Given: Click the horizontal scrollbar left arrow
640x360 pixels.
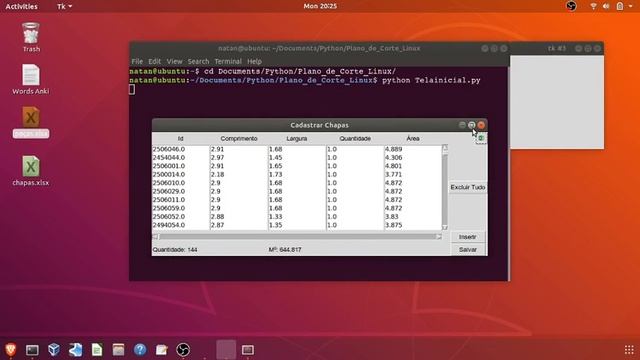Looking at the screenshot, I should pyautogui.click(x=155, y=236).
